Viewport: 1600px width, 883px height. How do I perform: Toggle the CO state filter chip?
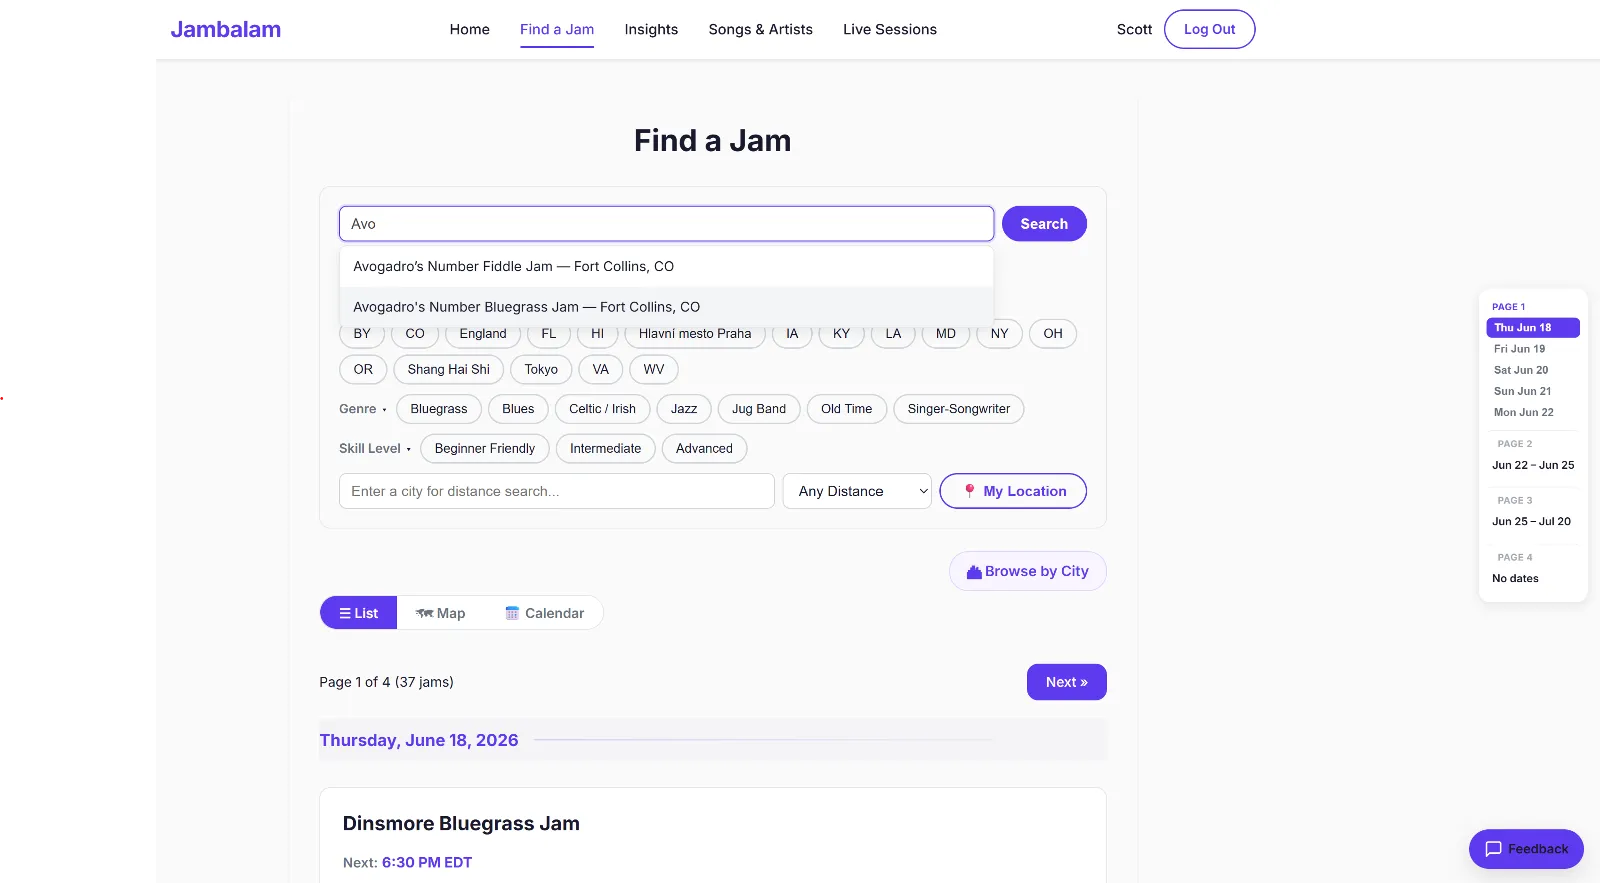click(x=415, y=334)
